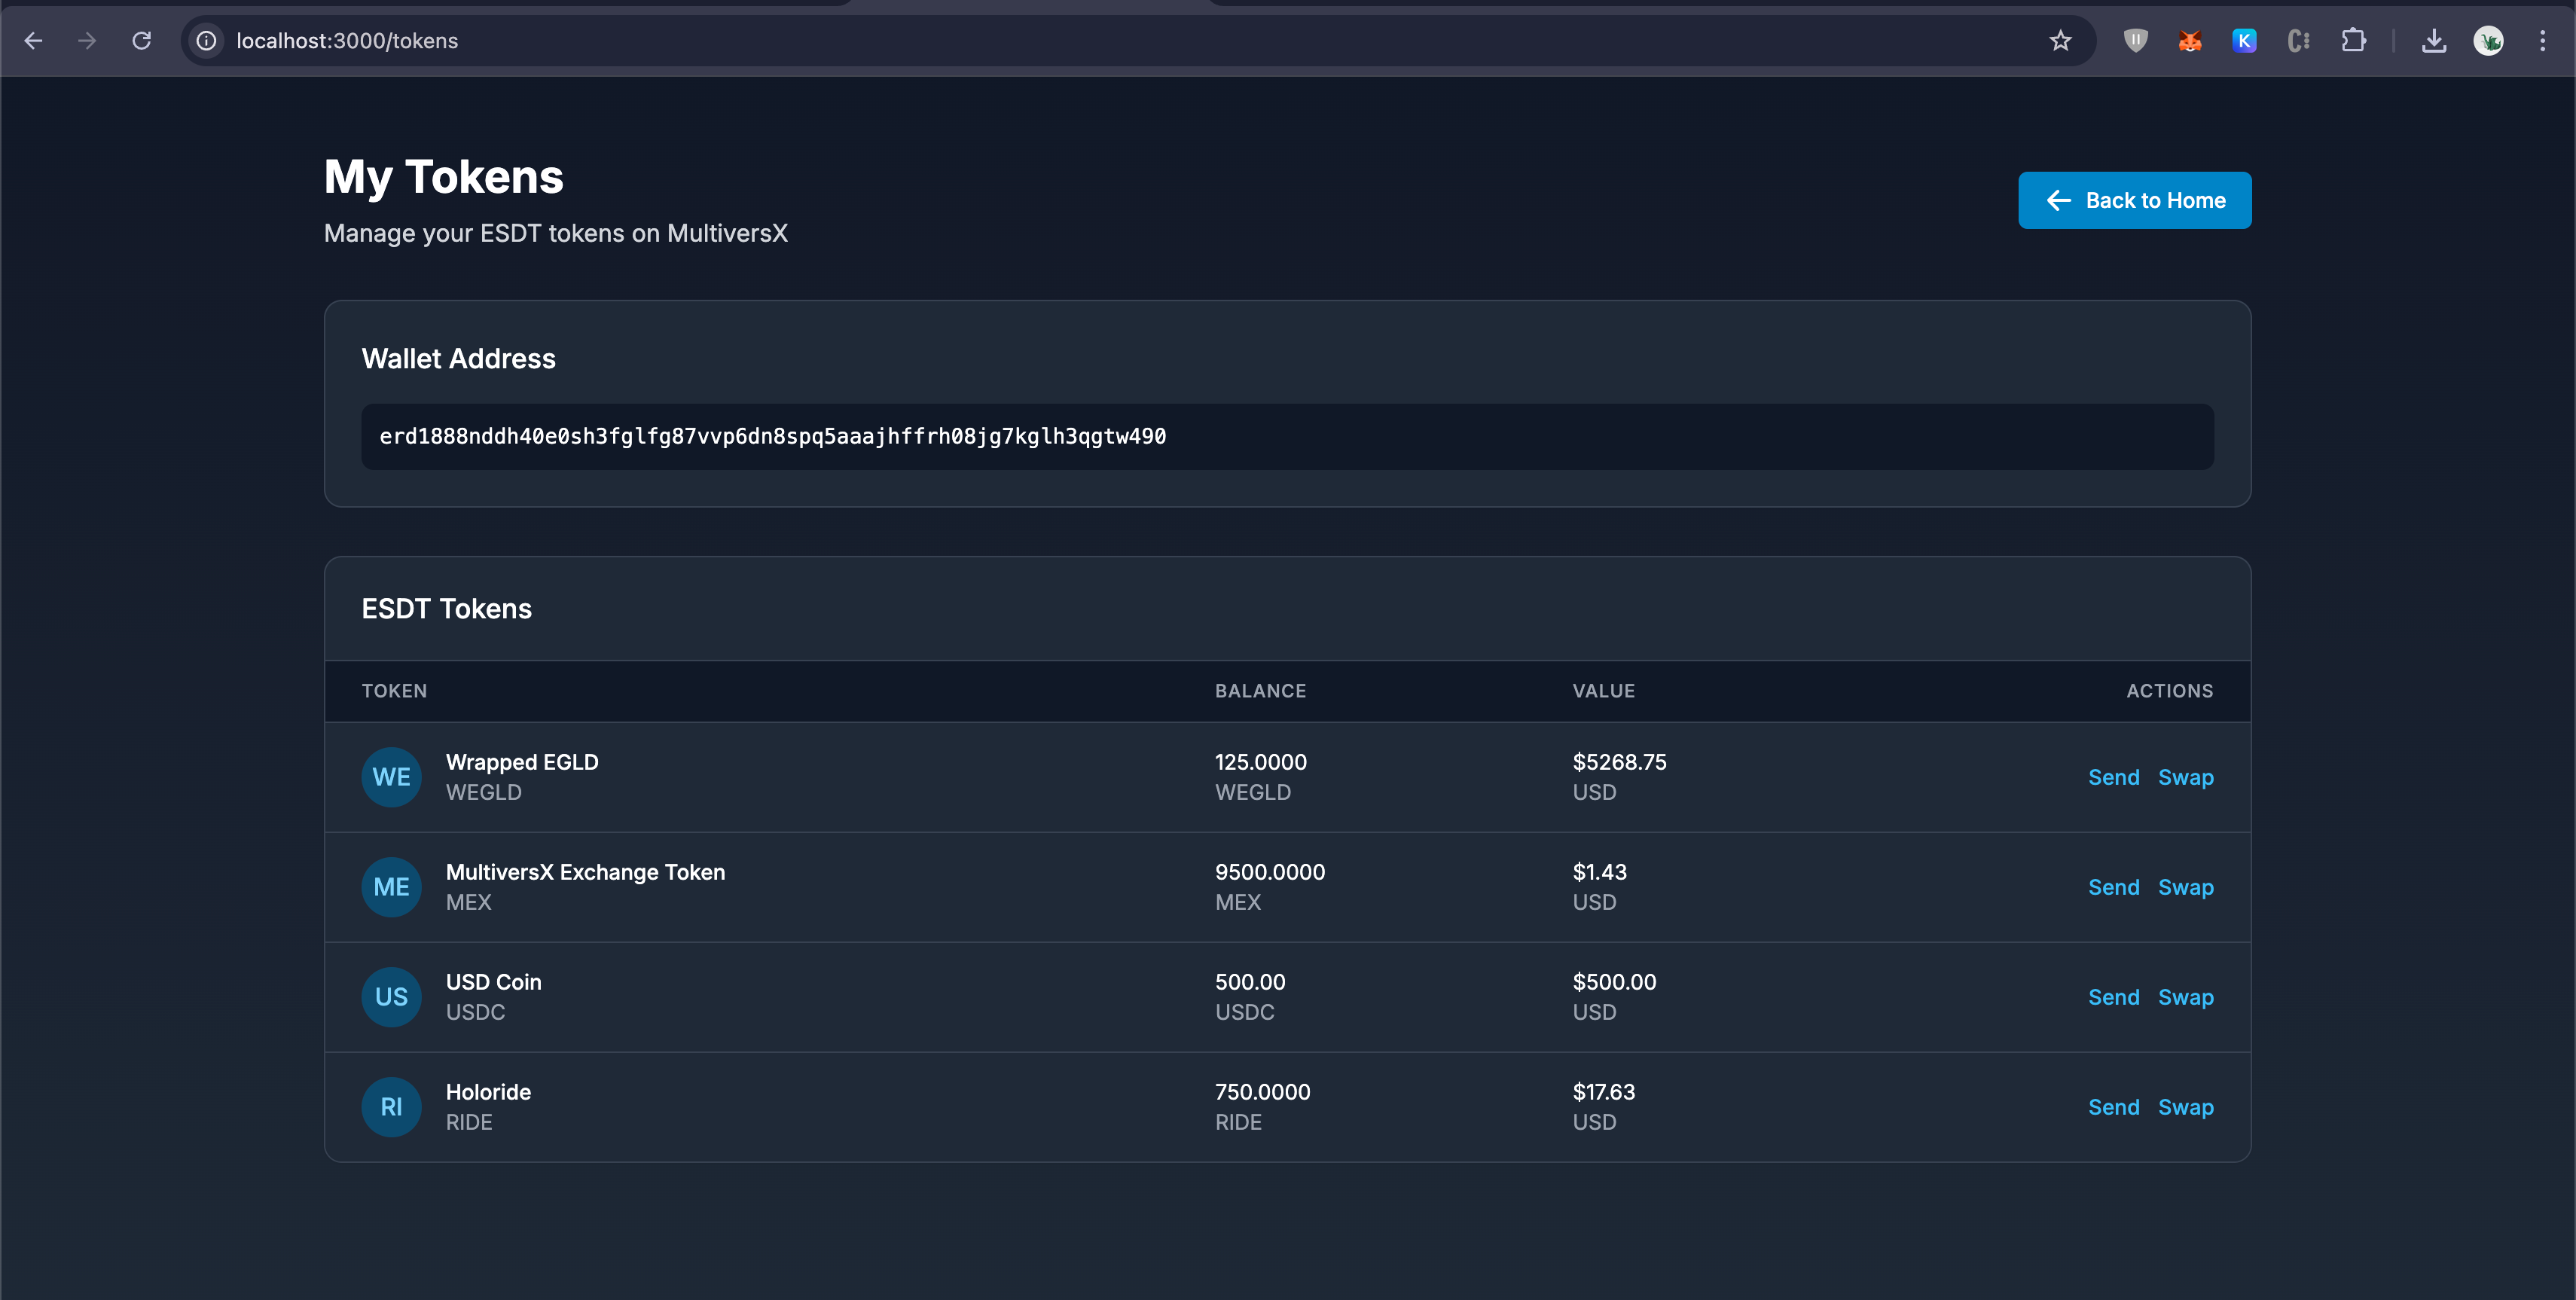The image size is (2576, 1300).
Task: Open the extensions puzzle icon
Action: pos(2353,41)
